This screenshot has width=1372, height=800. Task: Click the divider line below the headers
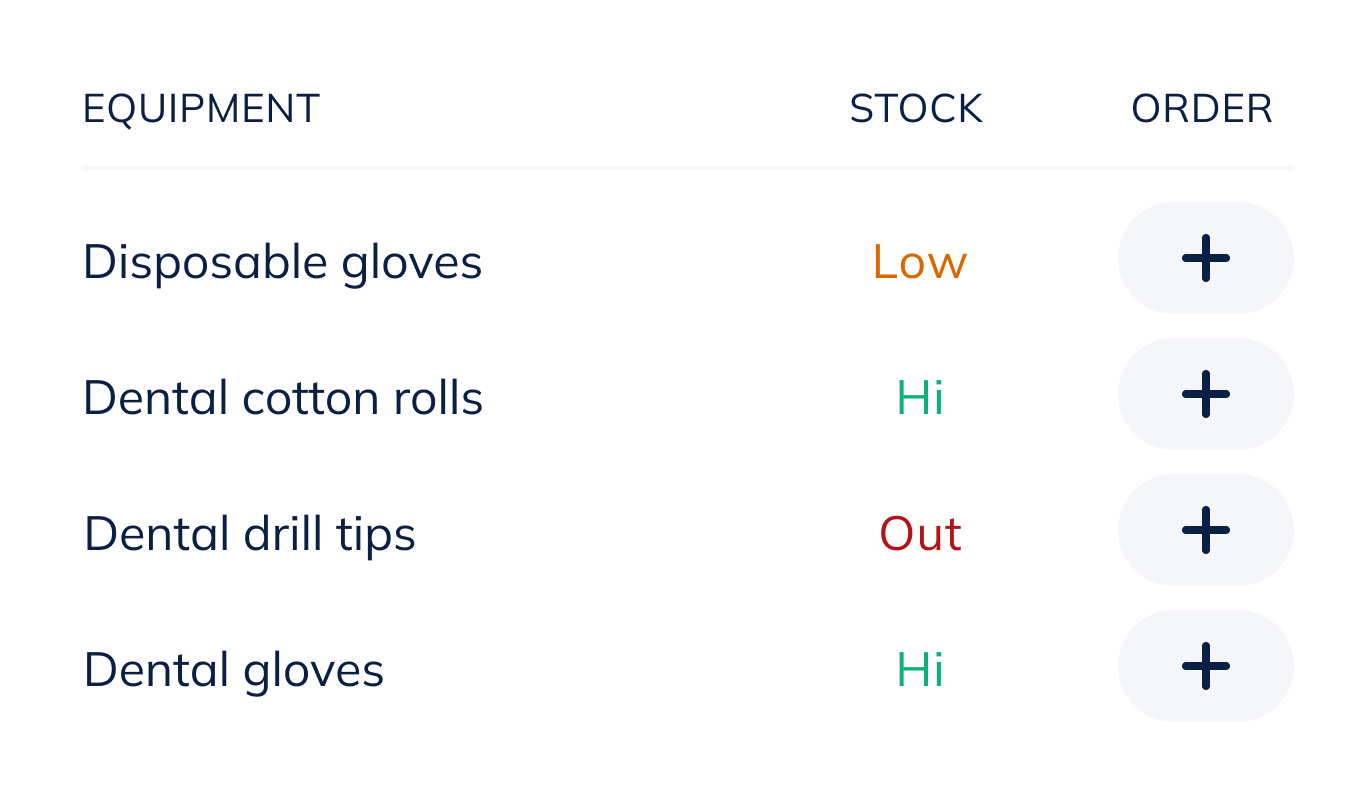[x=687, y=168]
